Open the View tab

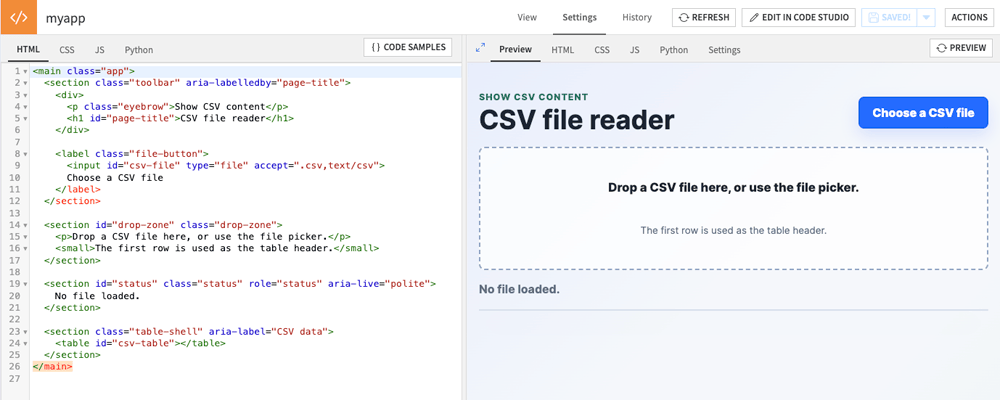[527, 17]
